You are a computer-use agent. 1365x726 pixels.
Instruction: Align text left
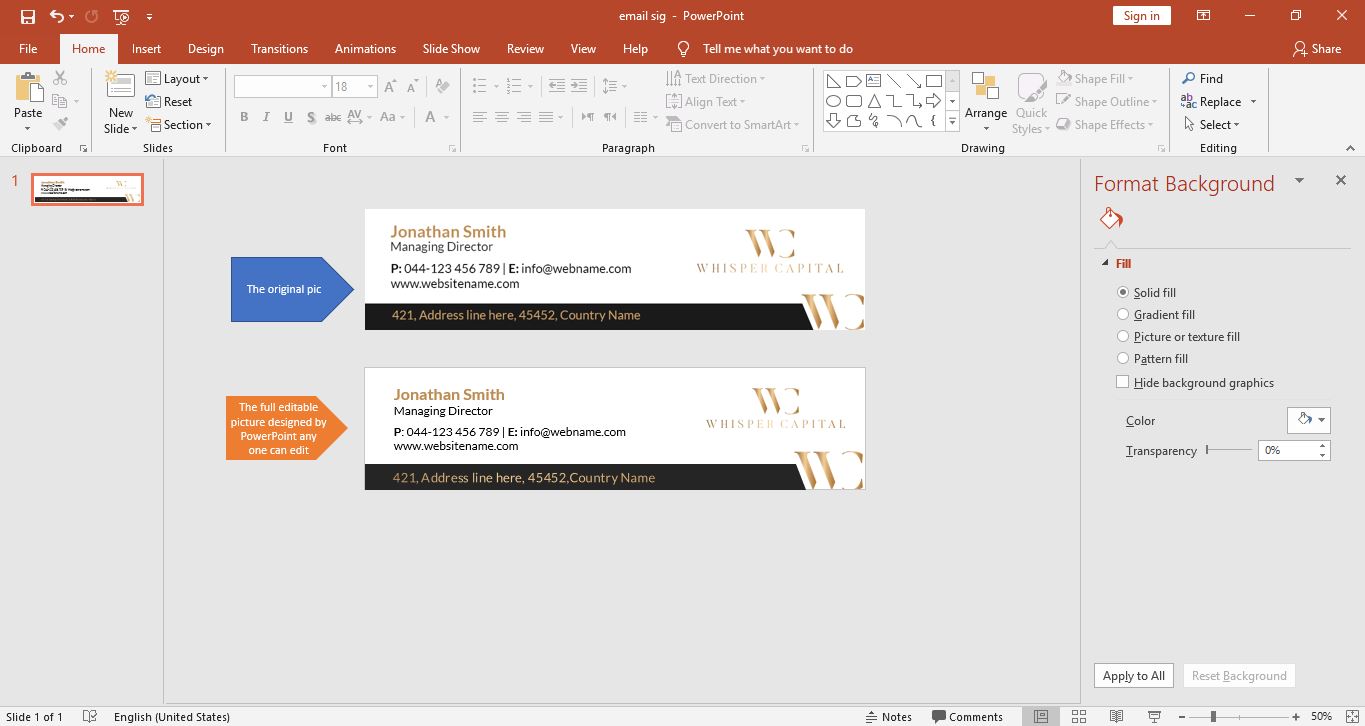pyautogui.click(x=480, y=117)
